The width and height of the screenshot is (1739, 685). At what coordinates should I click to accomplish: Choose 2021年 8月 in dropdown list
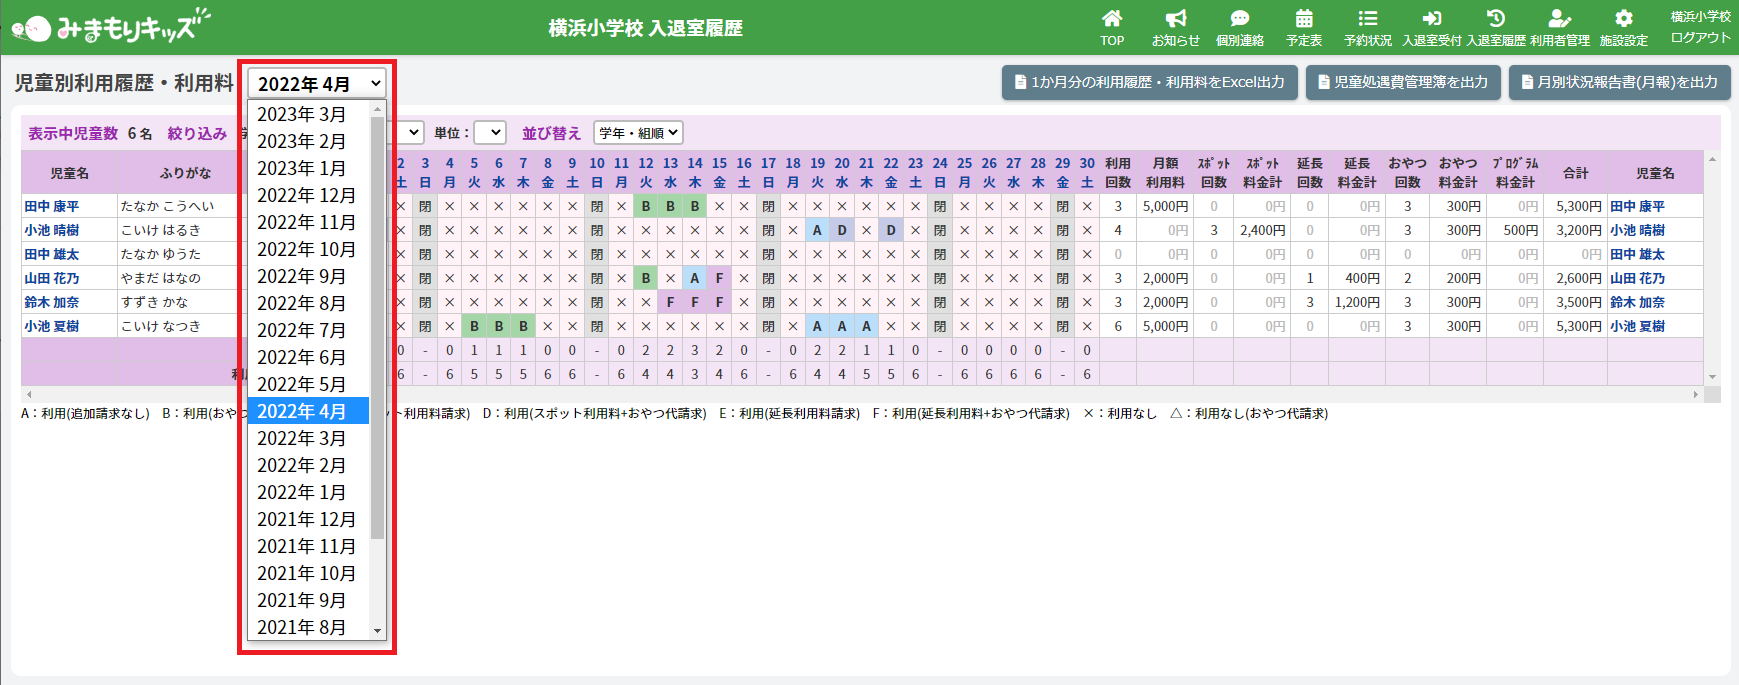pos(302,627)
